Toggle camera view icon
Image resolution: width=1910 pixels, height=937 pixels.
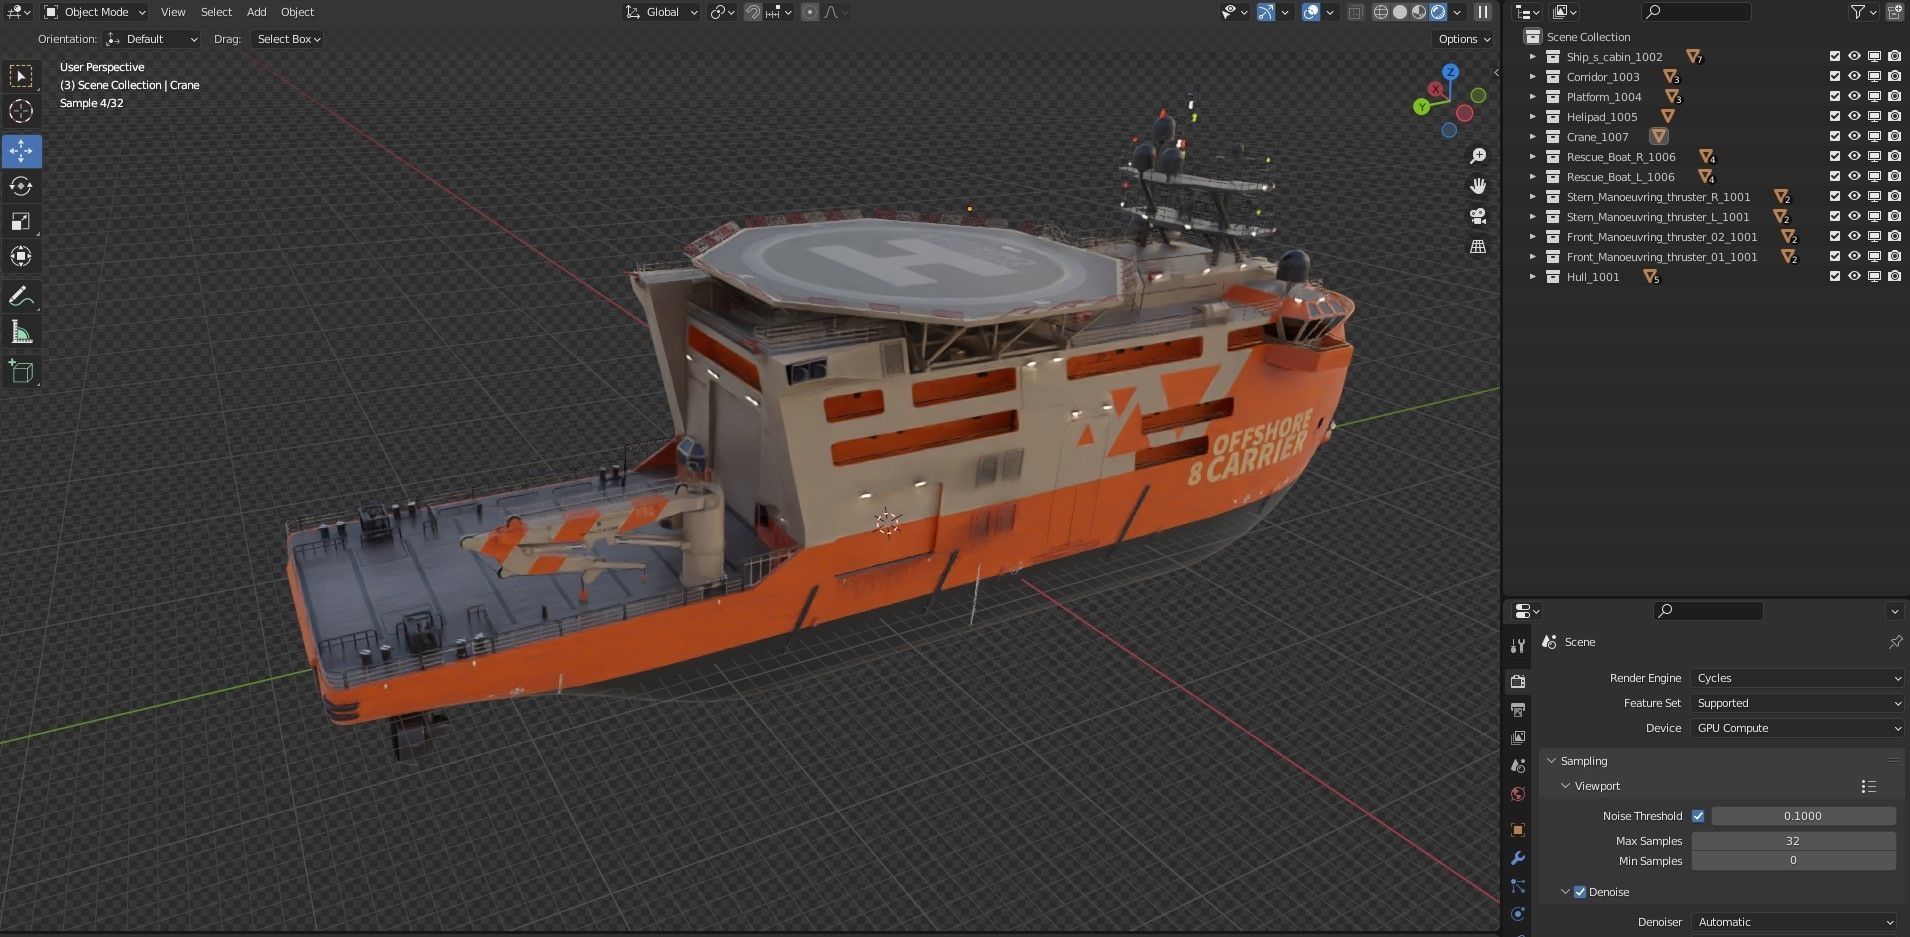coord(1478,216)
